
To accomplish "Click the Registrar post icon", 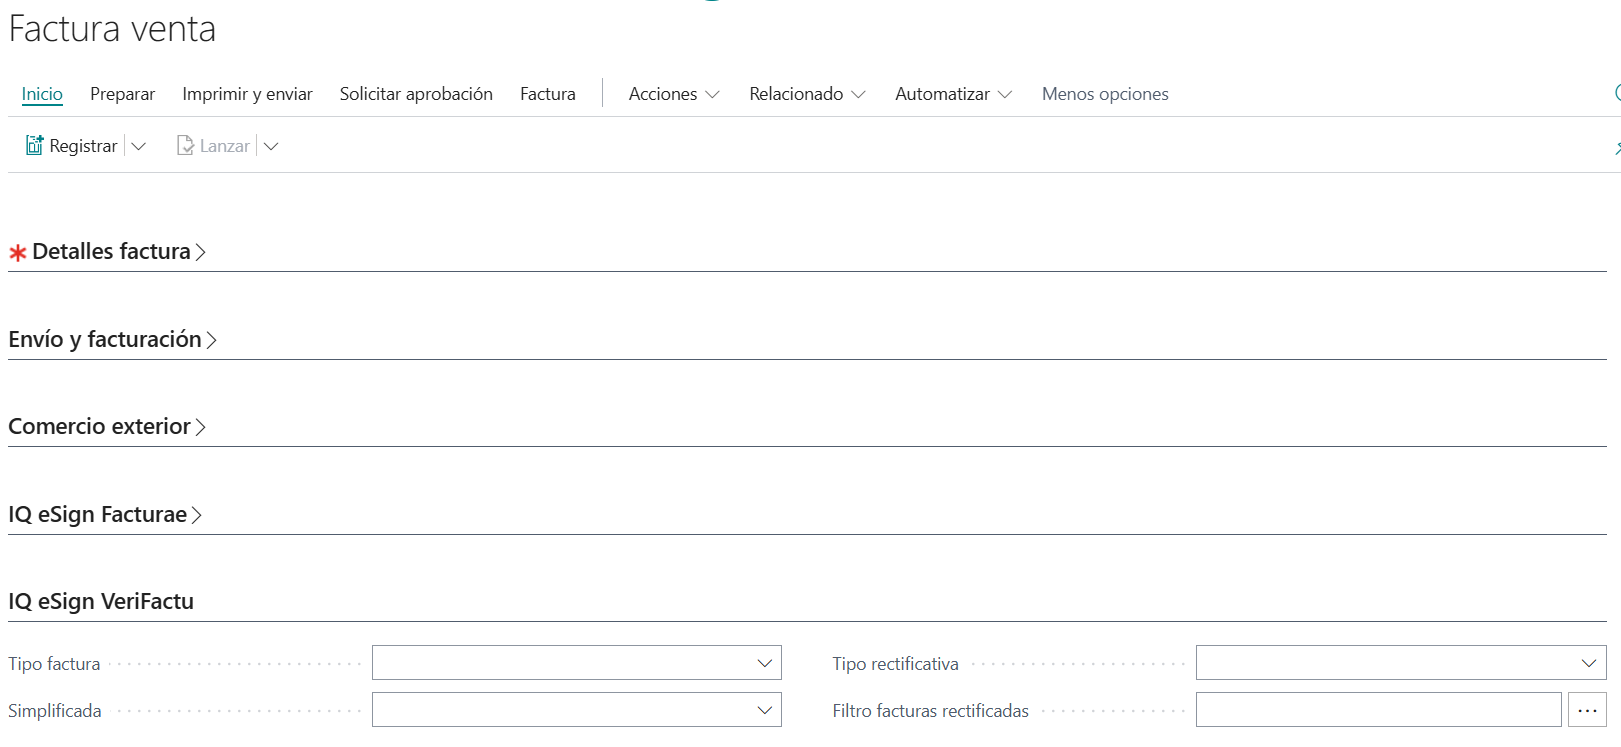I will coord(34,146).
